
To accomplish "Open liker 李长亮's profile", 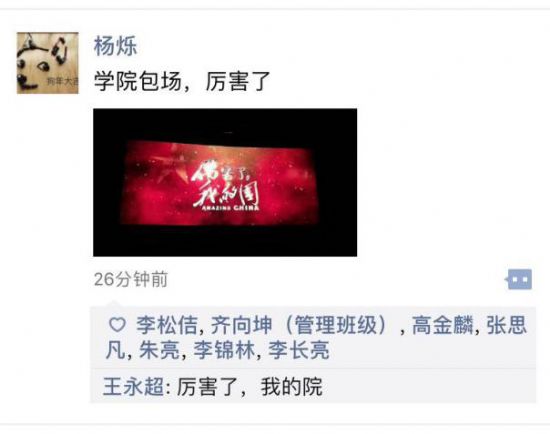I will click(299, 350).
